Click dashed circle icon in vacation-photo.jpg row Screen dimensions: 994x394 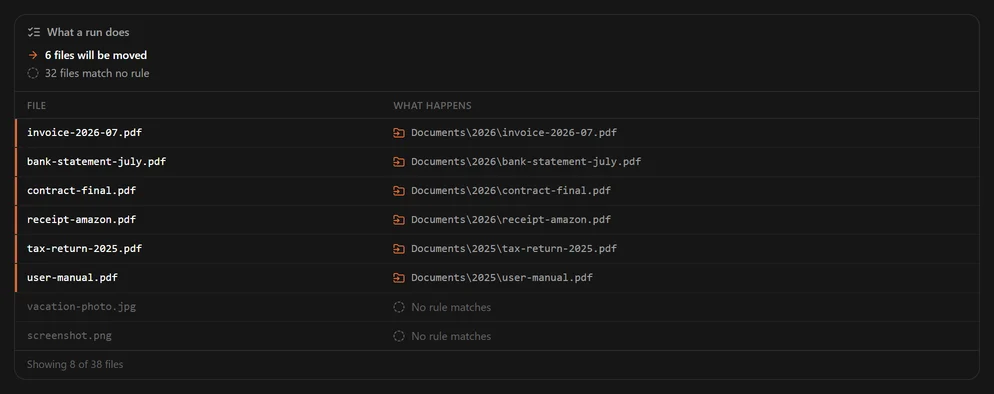[399, 307]
